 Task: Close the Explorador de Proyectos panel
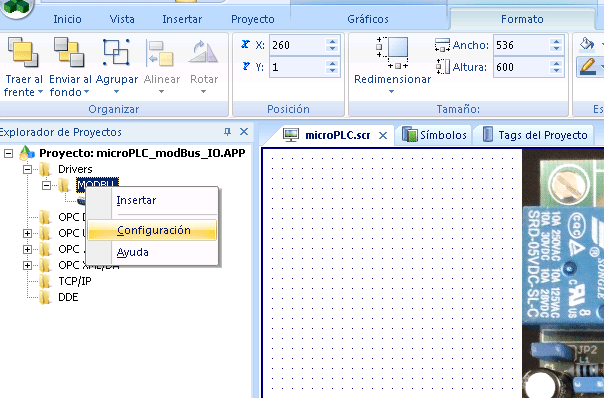pos(244,132)
